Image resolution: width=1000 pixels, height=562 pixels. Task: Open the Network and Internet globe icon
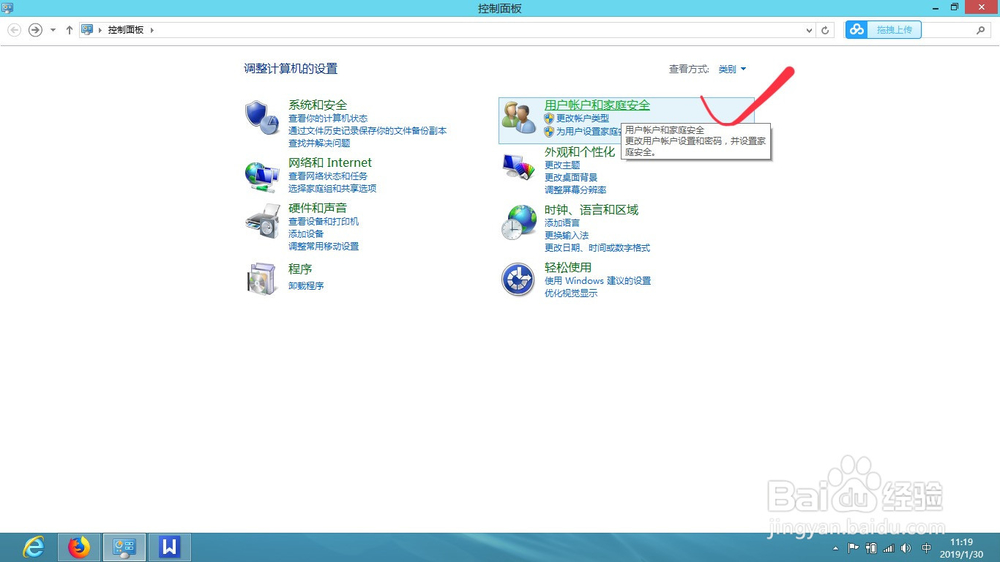(x=261, y=176)
